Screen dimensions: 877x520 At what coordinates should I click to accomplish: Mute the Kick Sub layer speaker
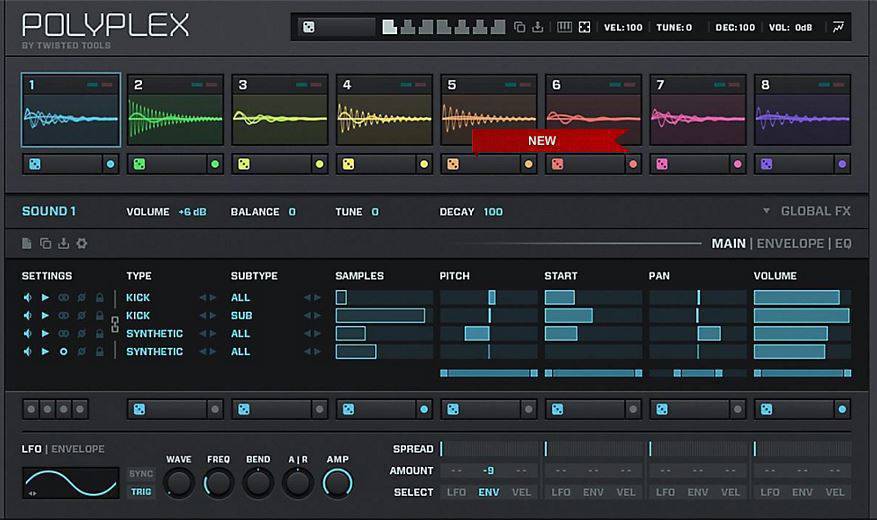point(27,315)
